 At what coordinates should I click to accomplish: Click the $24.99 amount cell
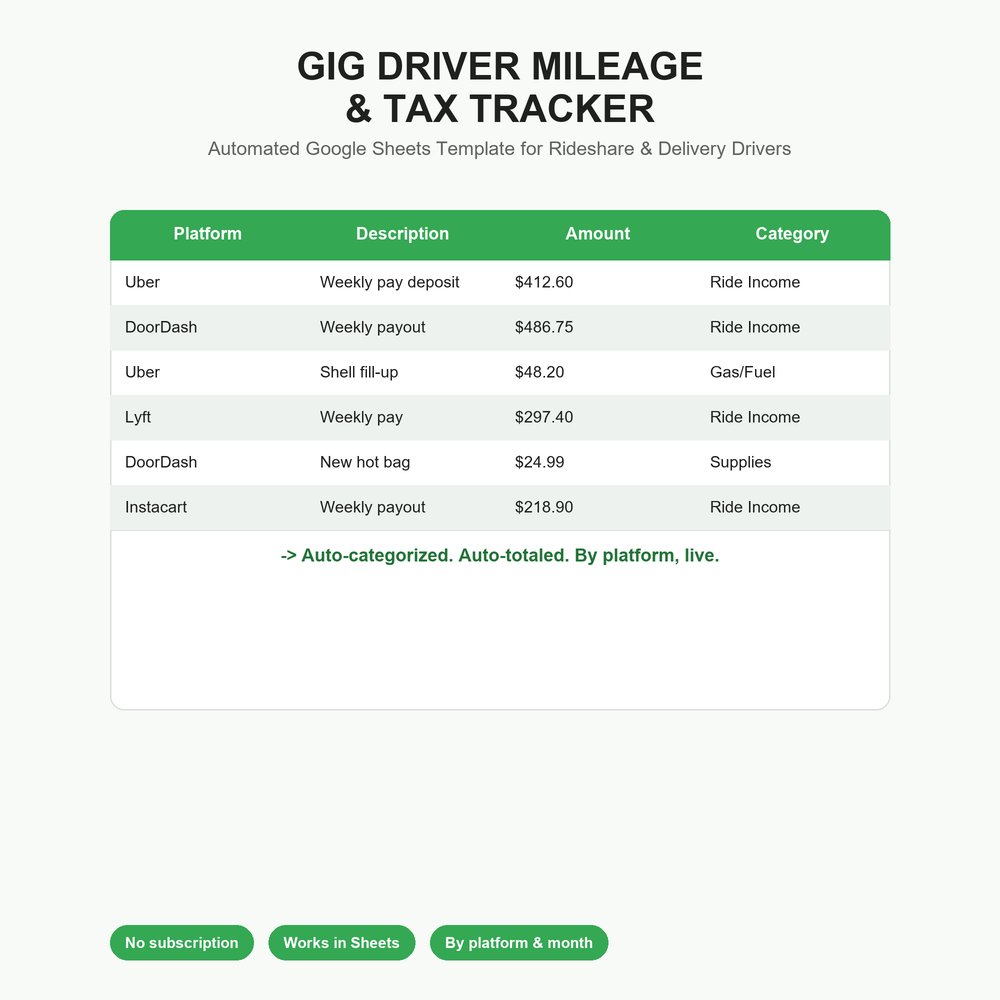[540, 462]
